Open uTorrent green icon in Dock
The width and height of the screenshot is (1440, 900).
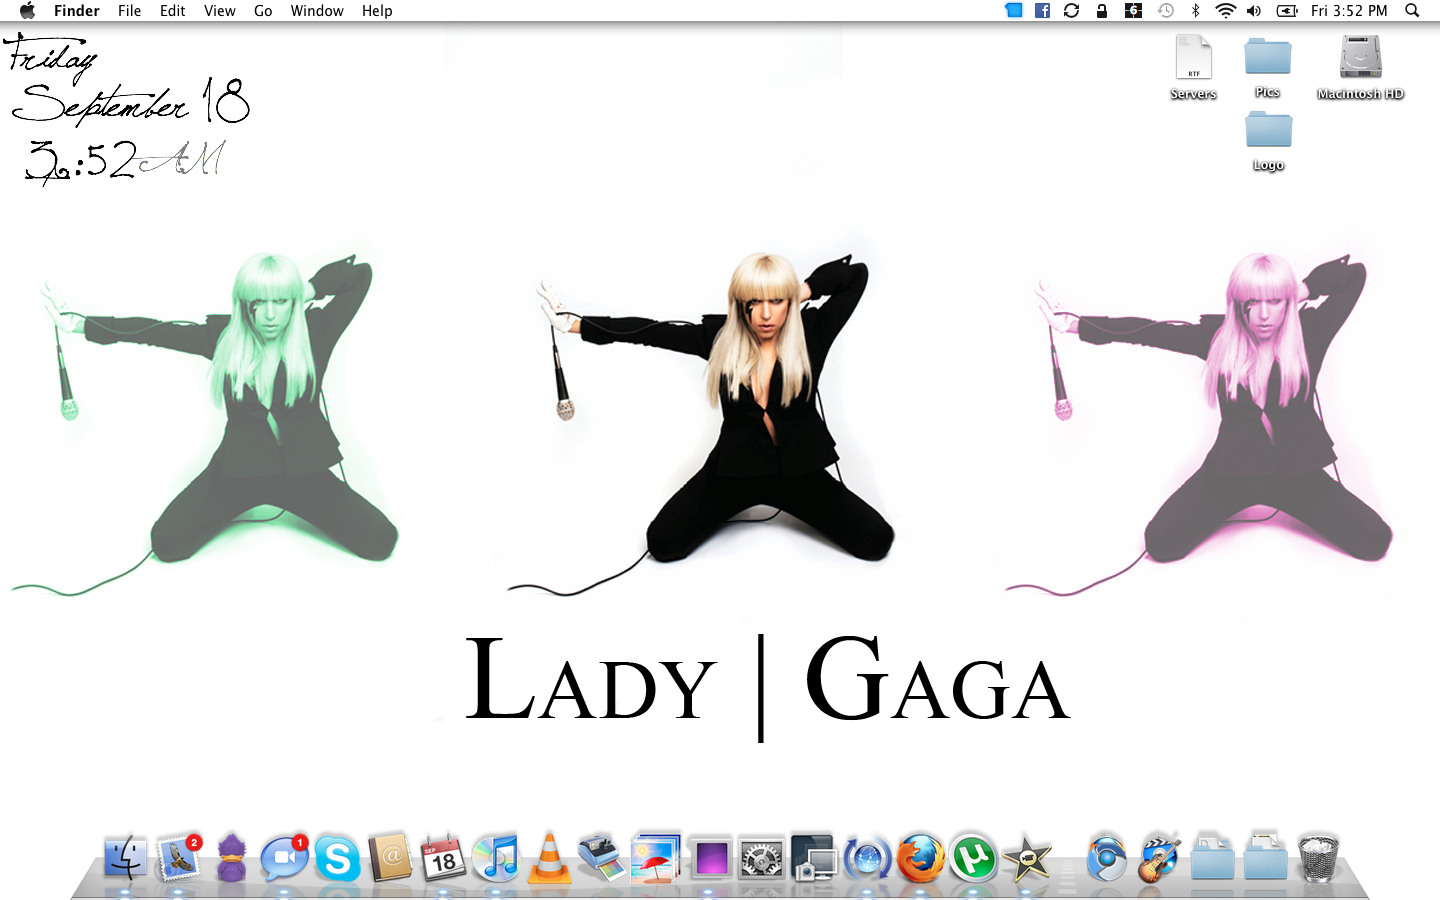tap(973, 858)
